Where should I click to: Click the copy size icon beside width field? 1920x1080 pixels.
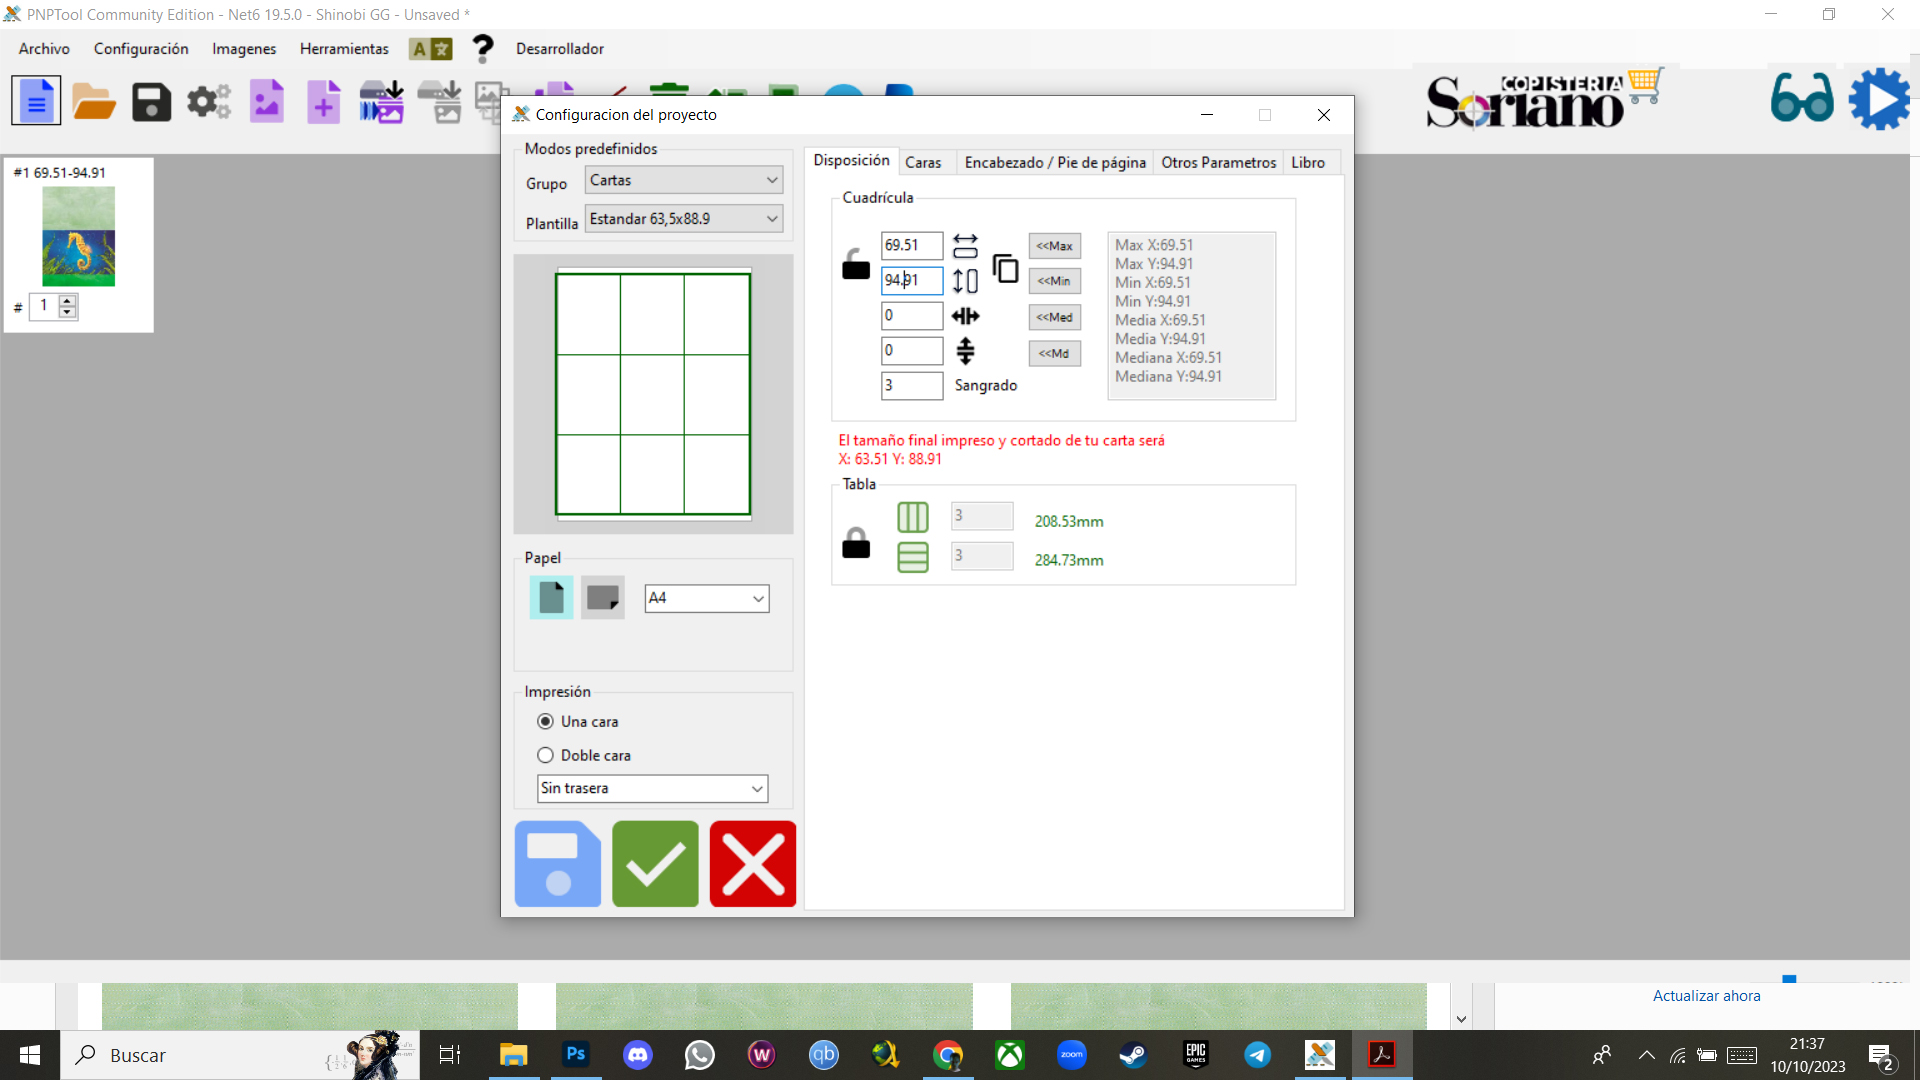(1005, 268)
